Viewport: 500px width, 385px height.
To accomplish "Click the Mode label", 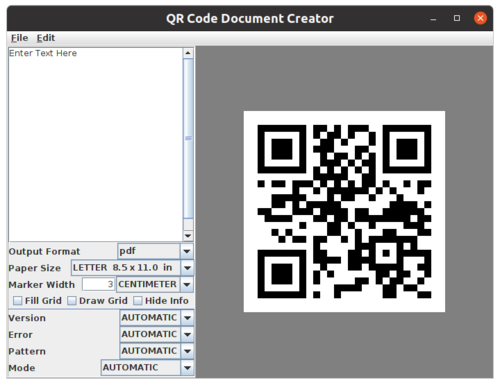I will (22, 368).
